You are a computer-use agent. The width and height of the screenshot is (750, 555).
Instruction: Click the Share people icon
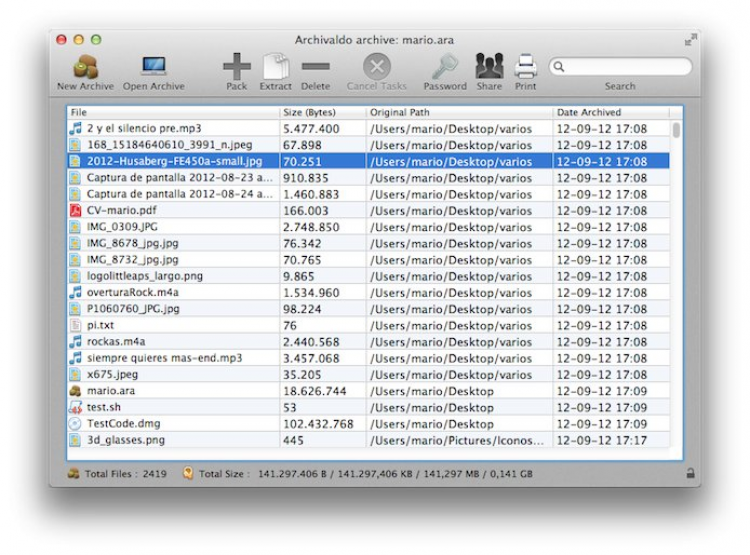pos(489,67)
